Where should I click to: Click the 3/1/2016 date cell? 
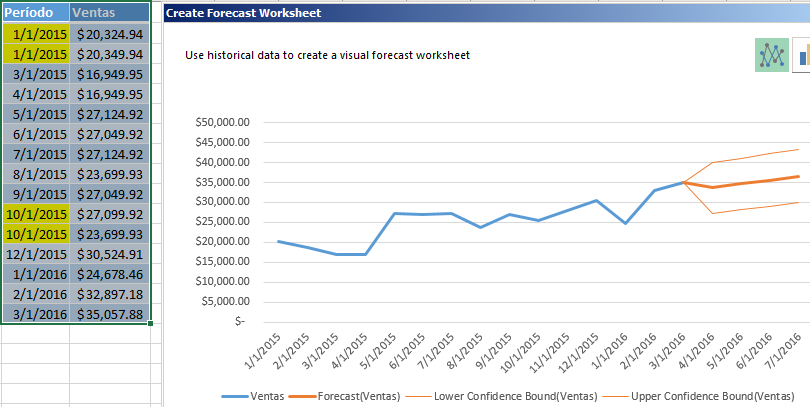pos(35,314)
